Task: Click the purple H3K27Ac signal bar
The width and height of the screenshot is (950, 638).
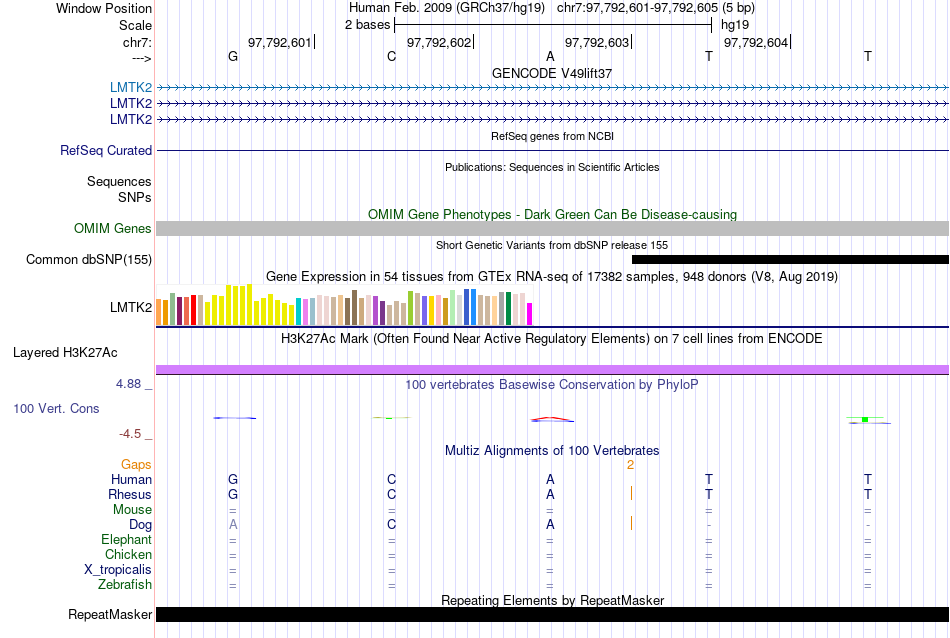Action: click(553, 370)
